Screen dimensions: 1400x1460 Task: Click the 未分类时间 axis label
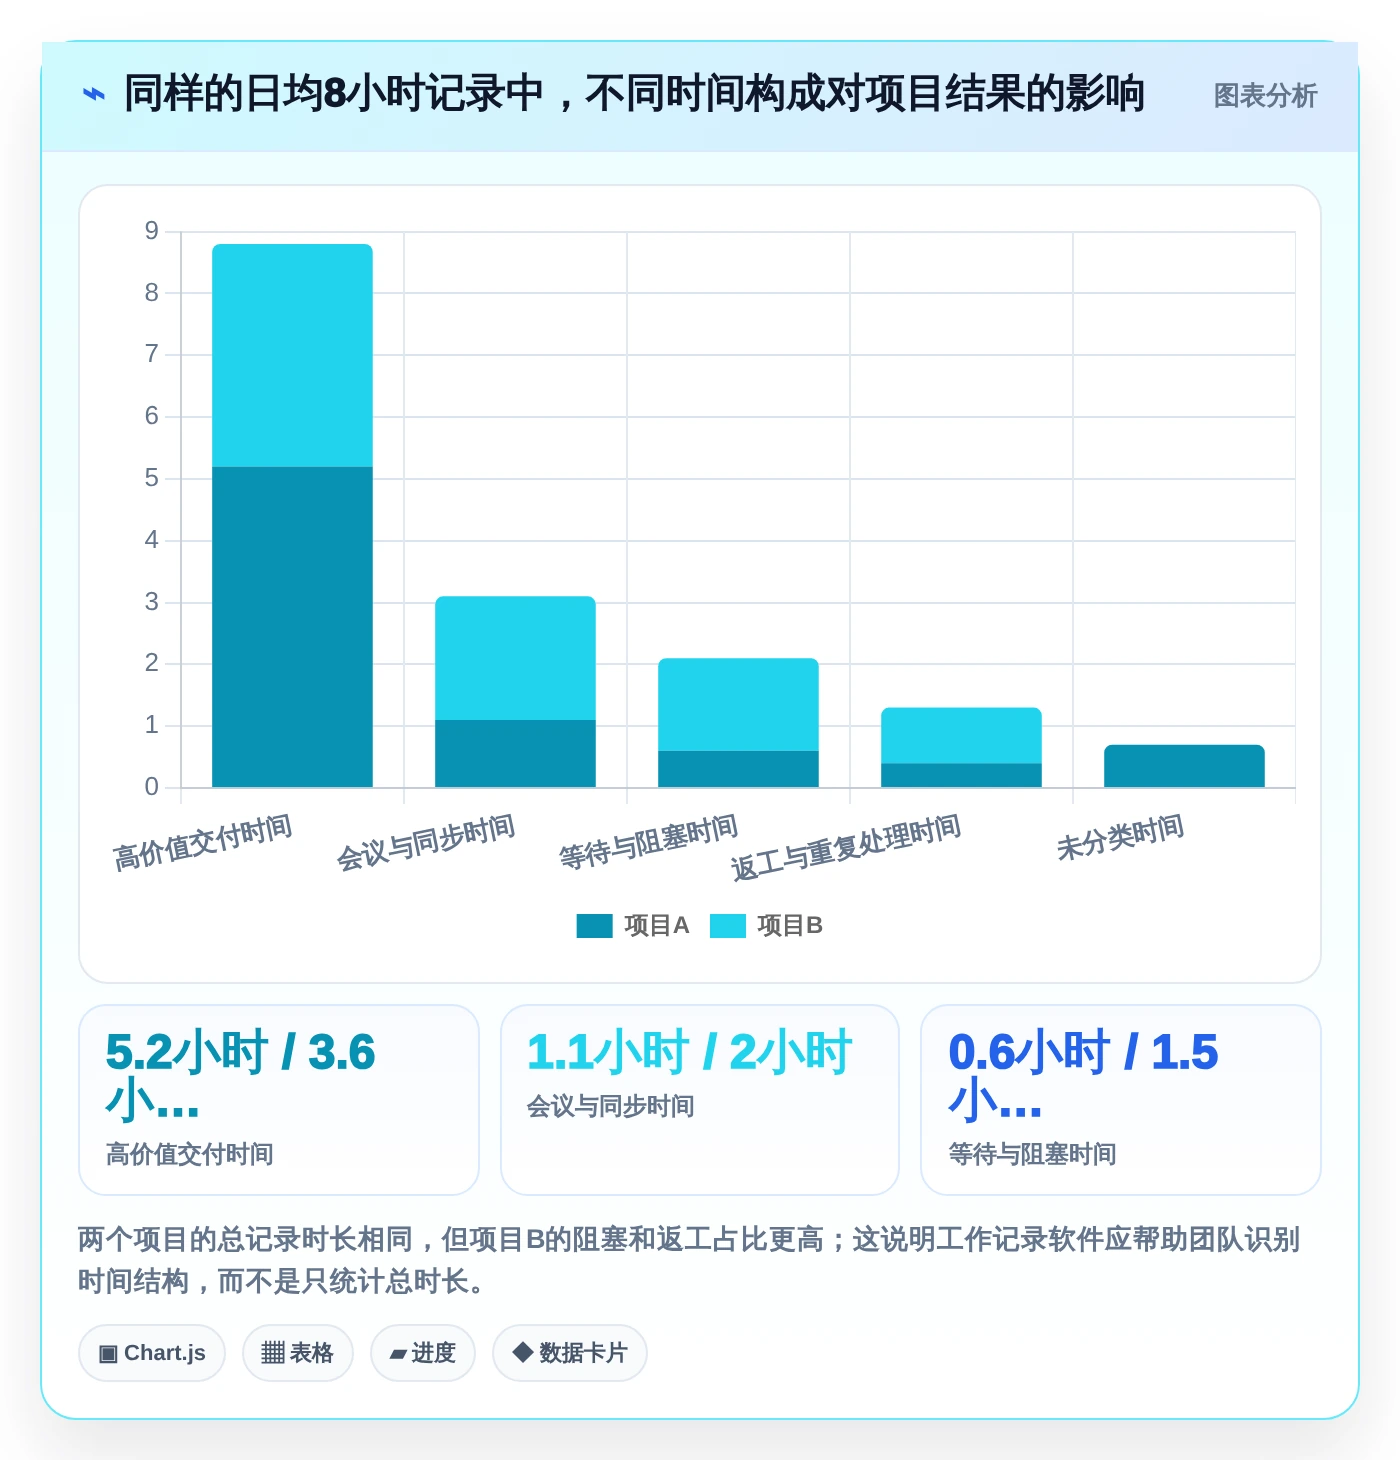pyautogui.click(x=1121, y=837)
